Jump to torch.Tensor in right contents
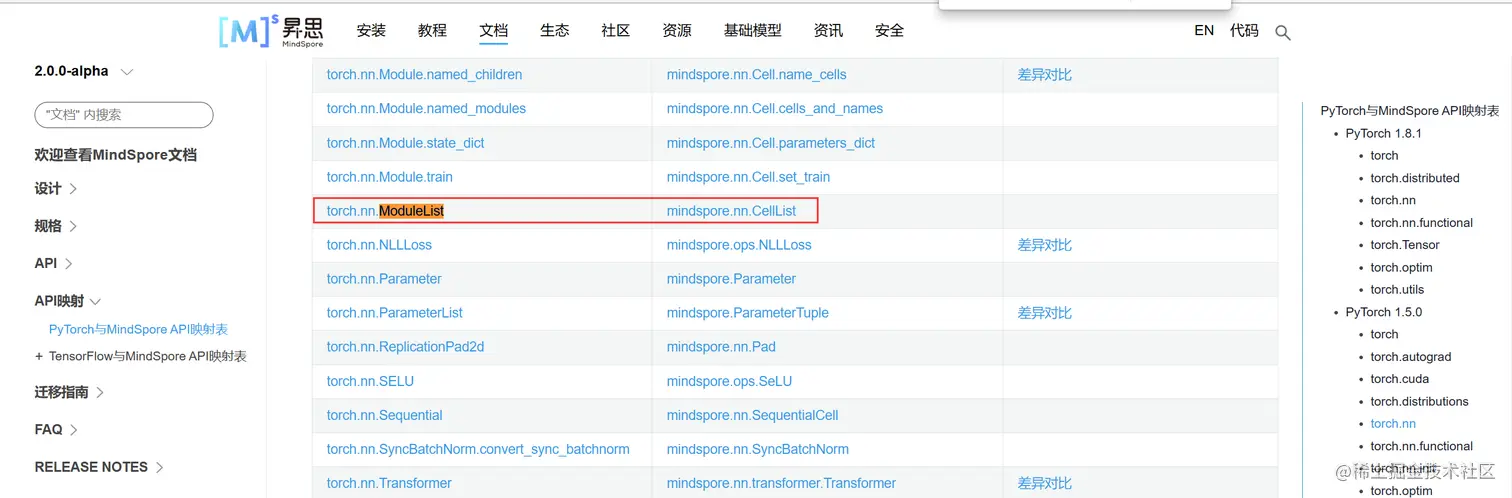Image resolution: width=1512 pixels, height=498 pixels. click(x=1405, y=245)
